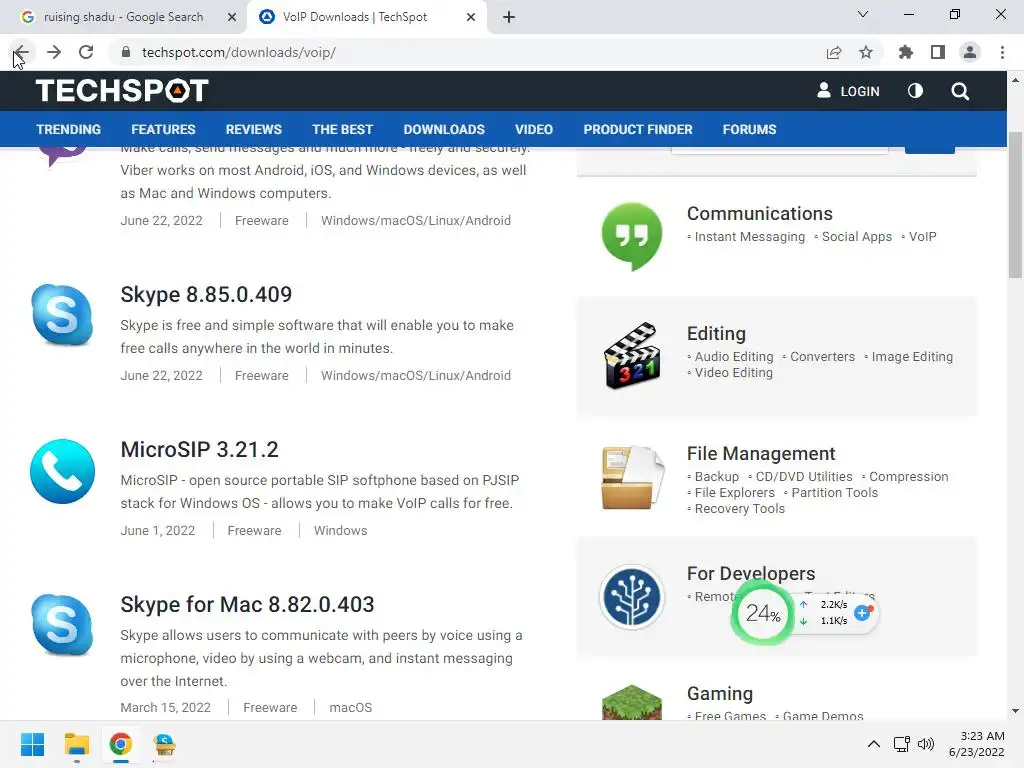Click the File Management box icon
Image resolution: width=1024 pixels, height=768 pixels.
(x=632, y=477)
